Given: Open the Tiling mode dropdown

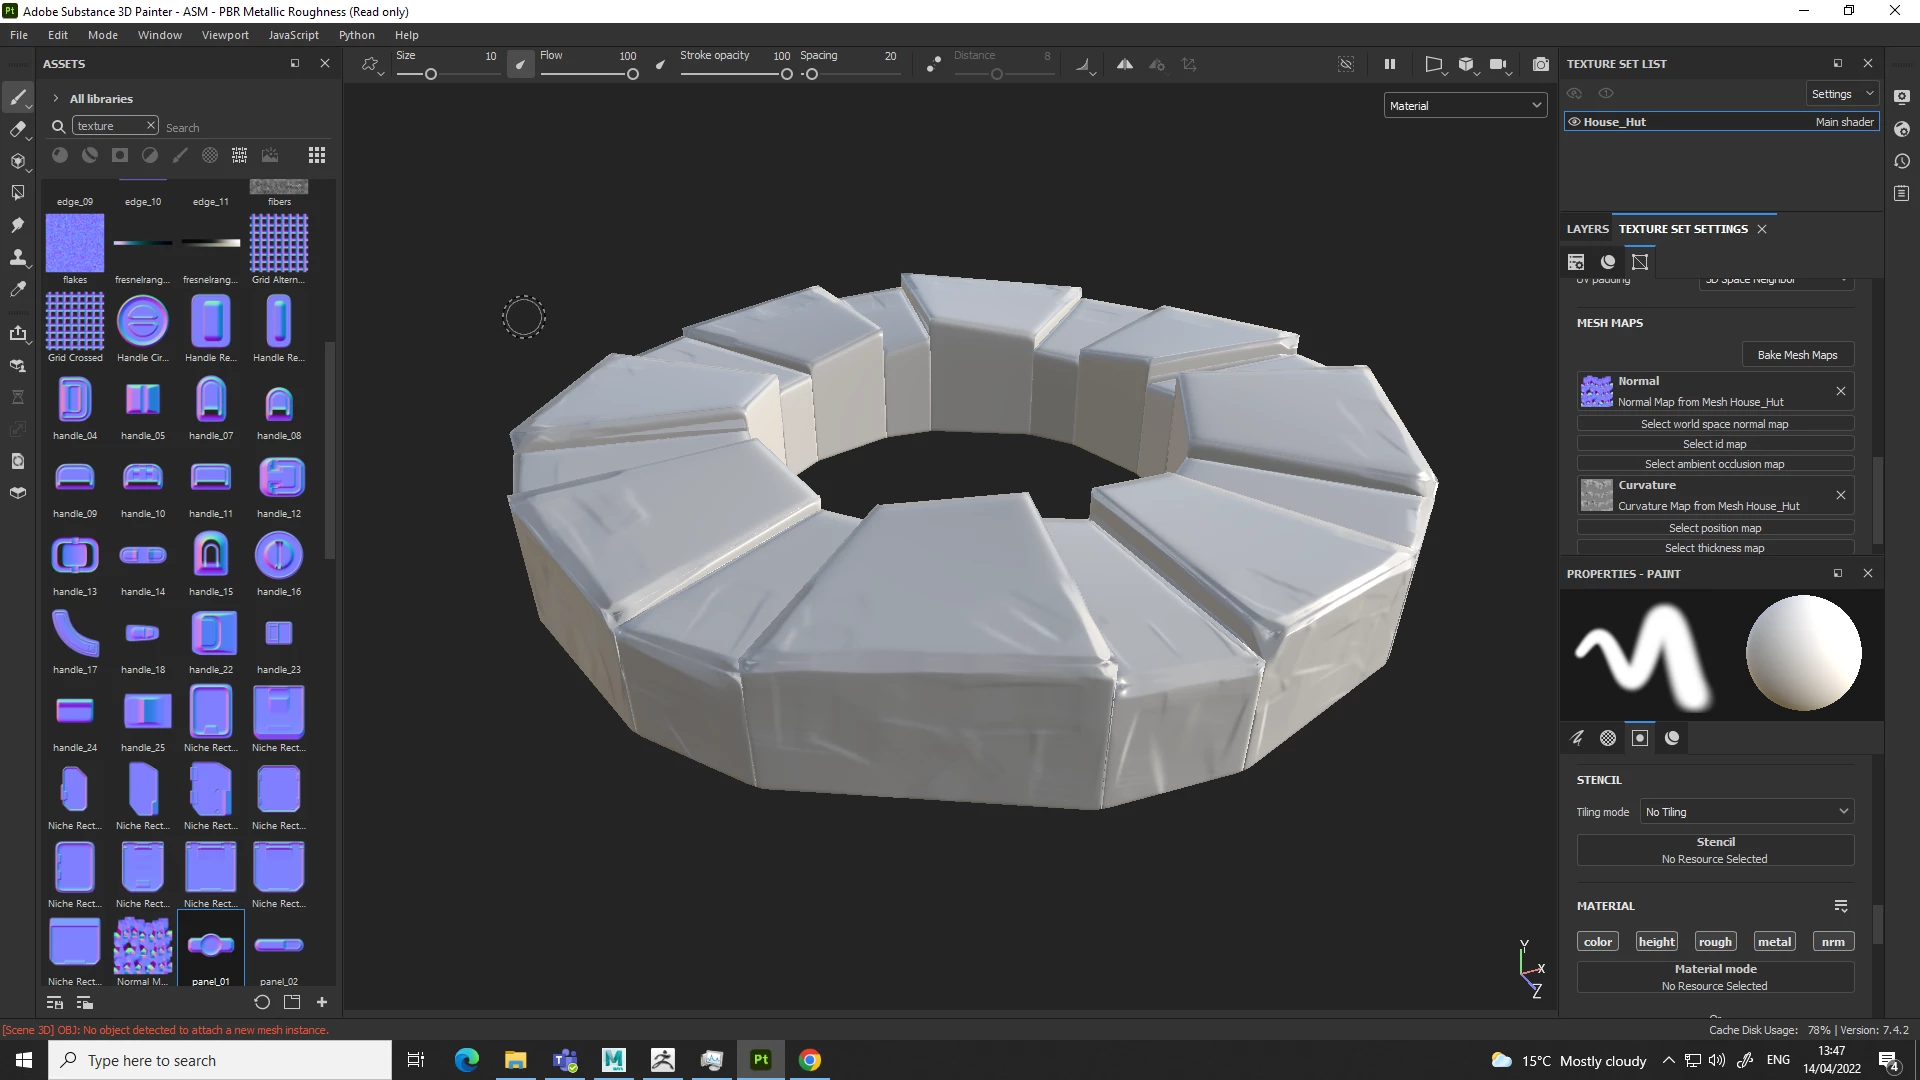Looking at the screenshot, I should 1746,812.
